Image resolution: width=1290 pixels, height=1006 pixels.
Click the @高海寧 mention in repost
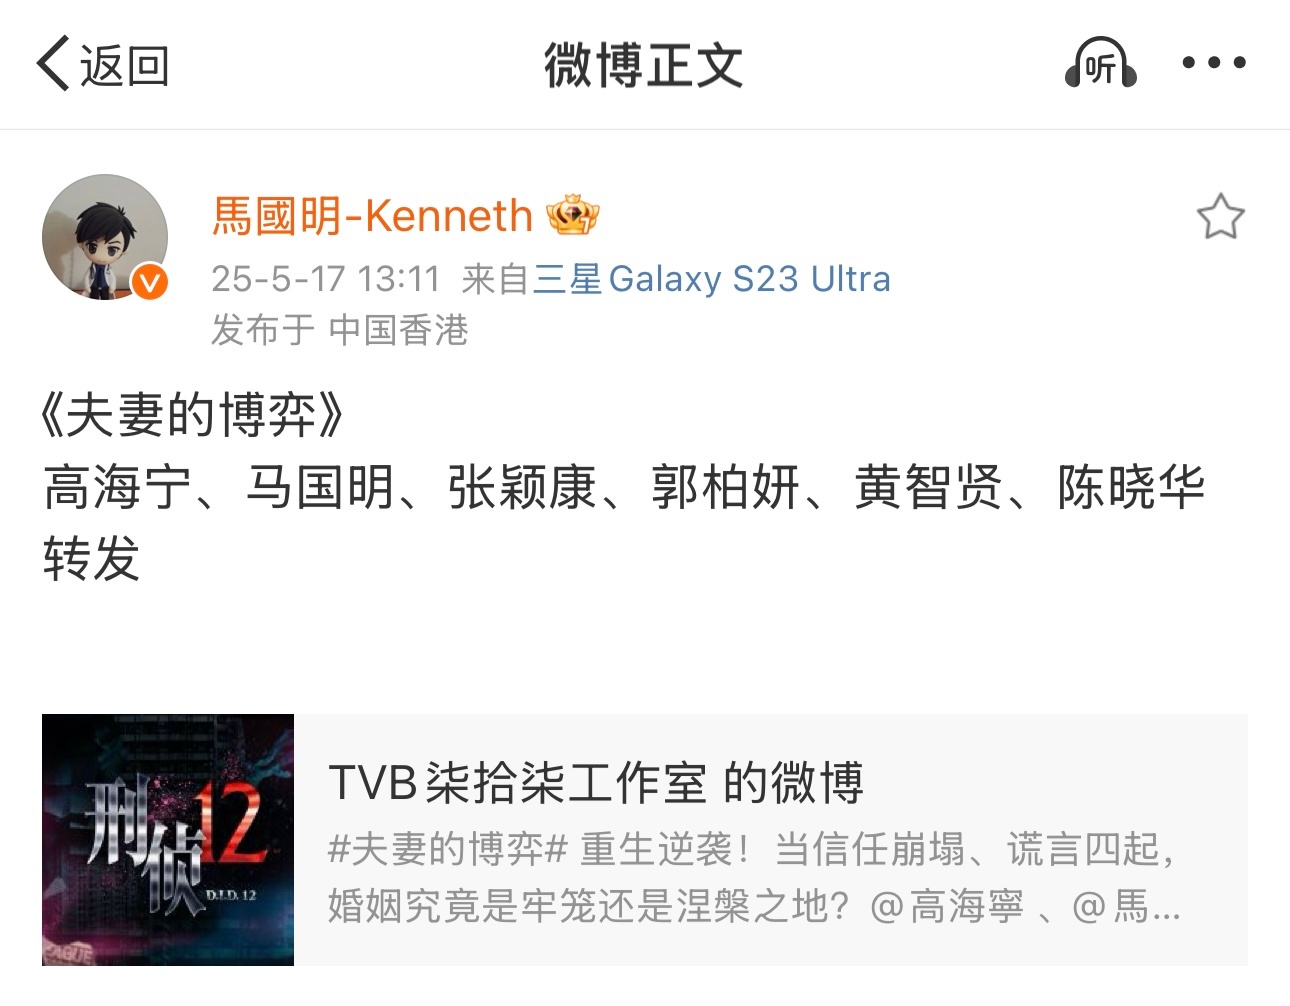(948, 907)
